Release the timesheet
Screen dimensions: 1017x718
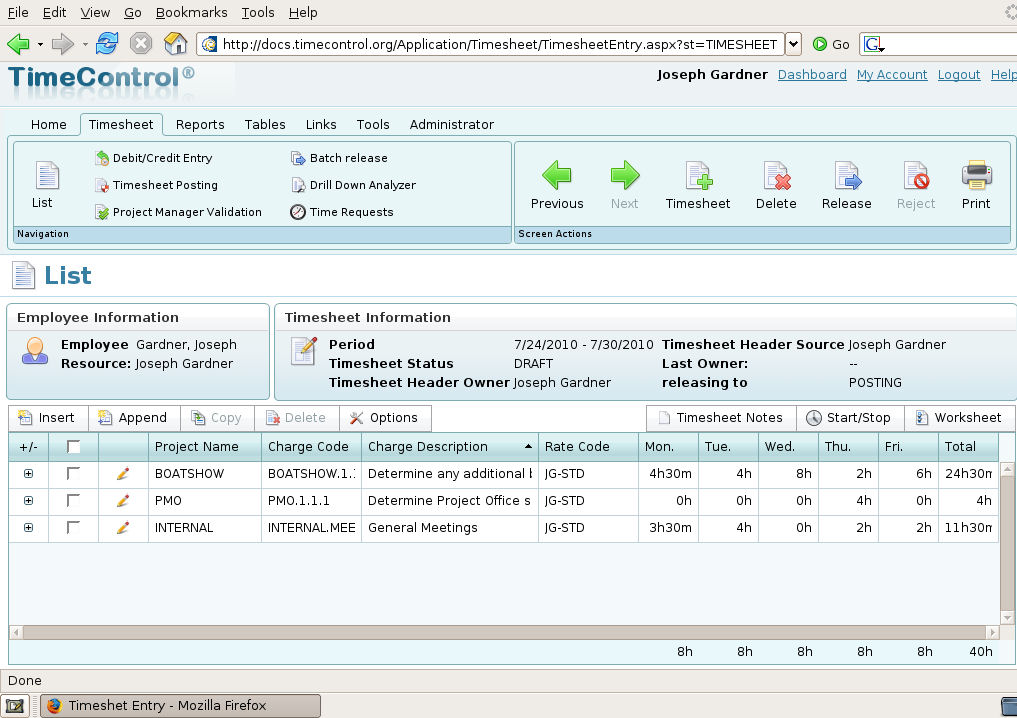846,185
